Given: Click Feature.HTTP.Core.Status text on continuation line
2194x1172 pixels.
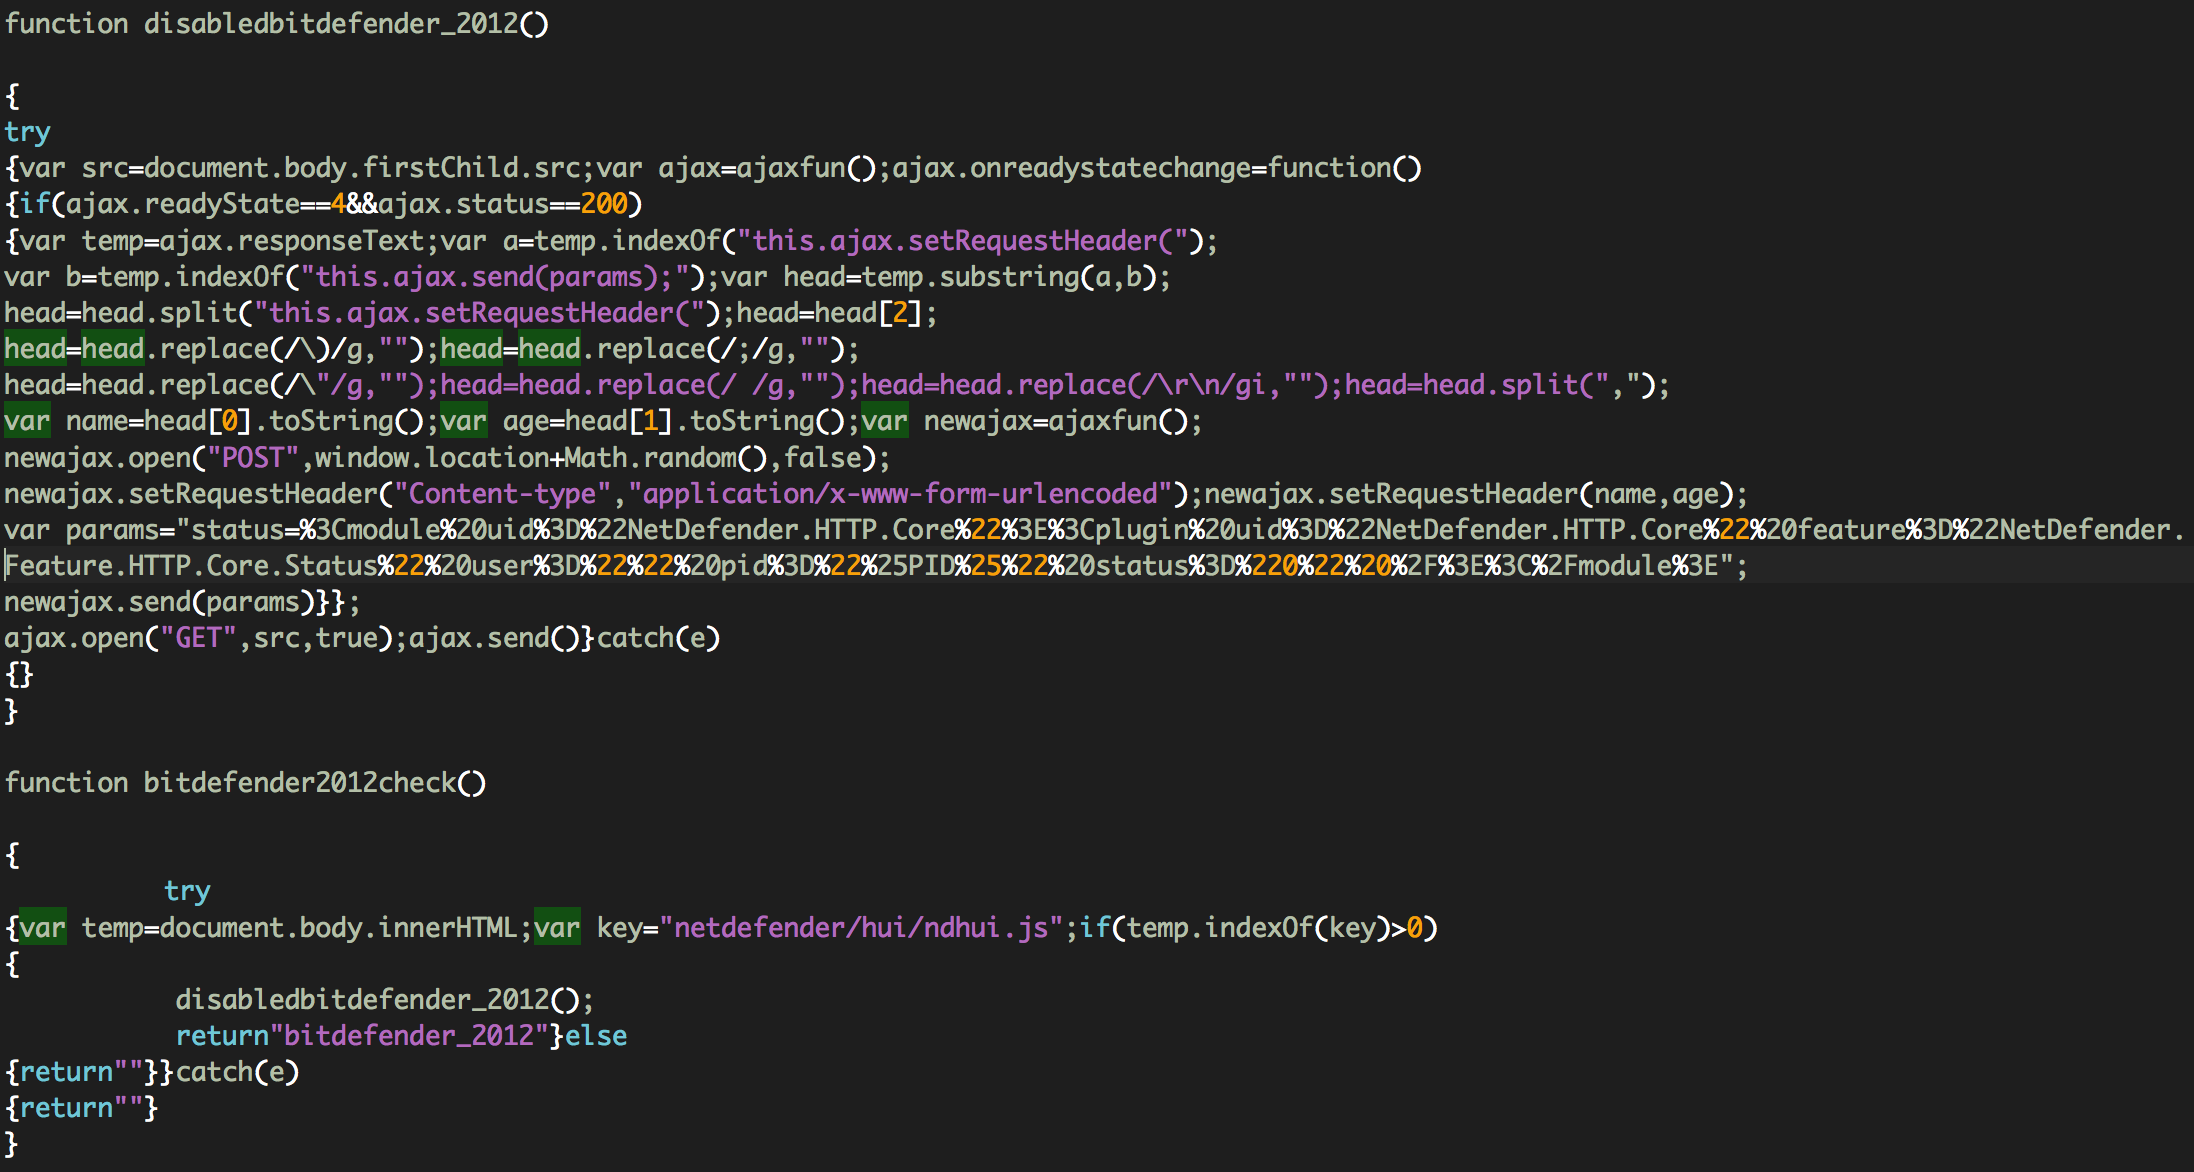Looking at the screenshot, I should [191, 566].
